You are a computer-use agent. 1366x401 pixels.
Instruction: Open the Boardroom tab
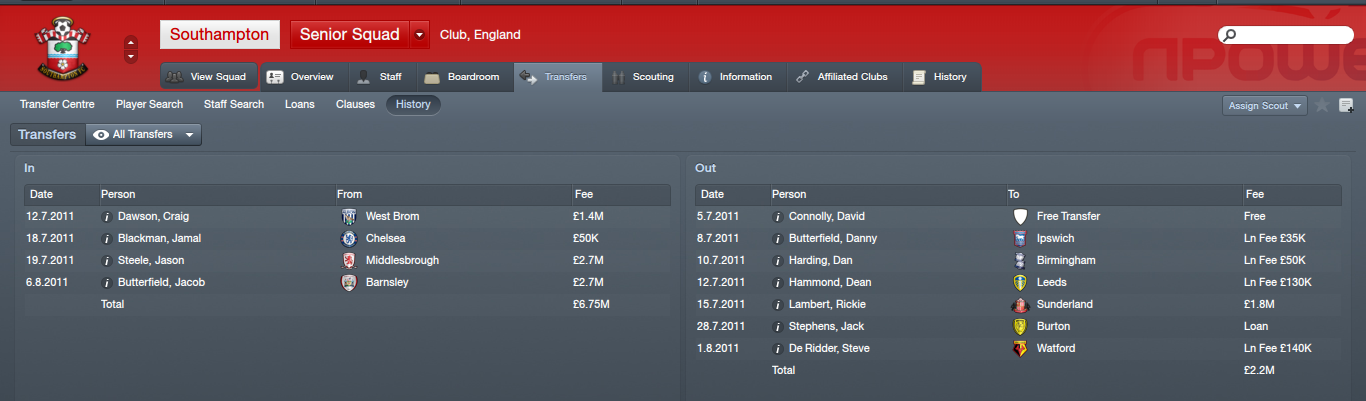tap(463, 77)
